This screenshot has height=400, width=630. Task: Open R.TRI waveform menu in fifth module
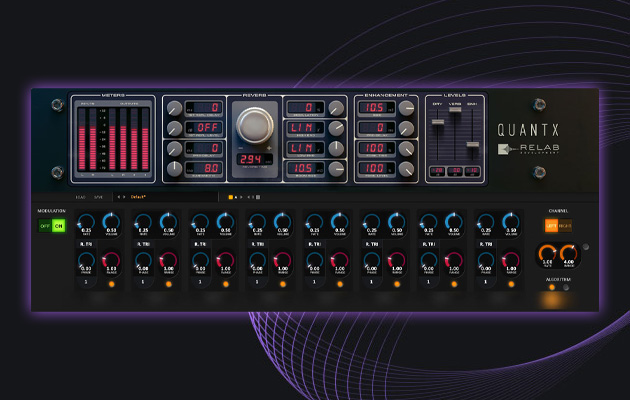(x=314, y=244)
